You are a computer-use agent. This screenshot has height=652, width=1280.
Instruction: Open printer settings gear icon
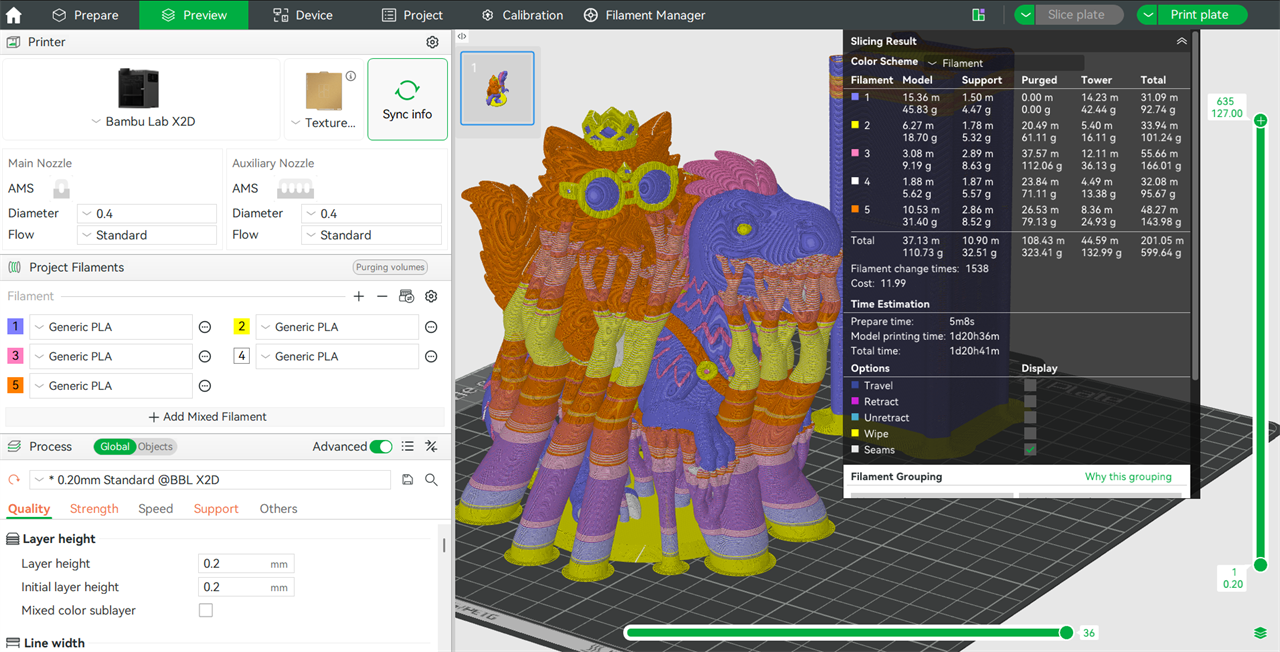click(x=432, y=42)
